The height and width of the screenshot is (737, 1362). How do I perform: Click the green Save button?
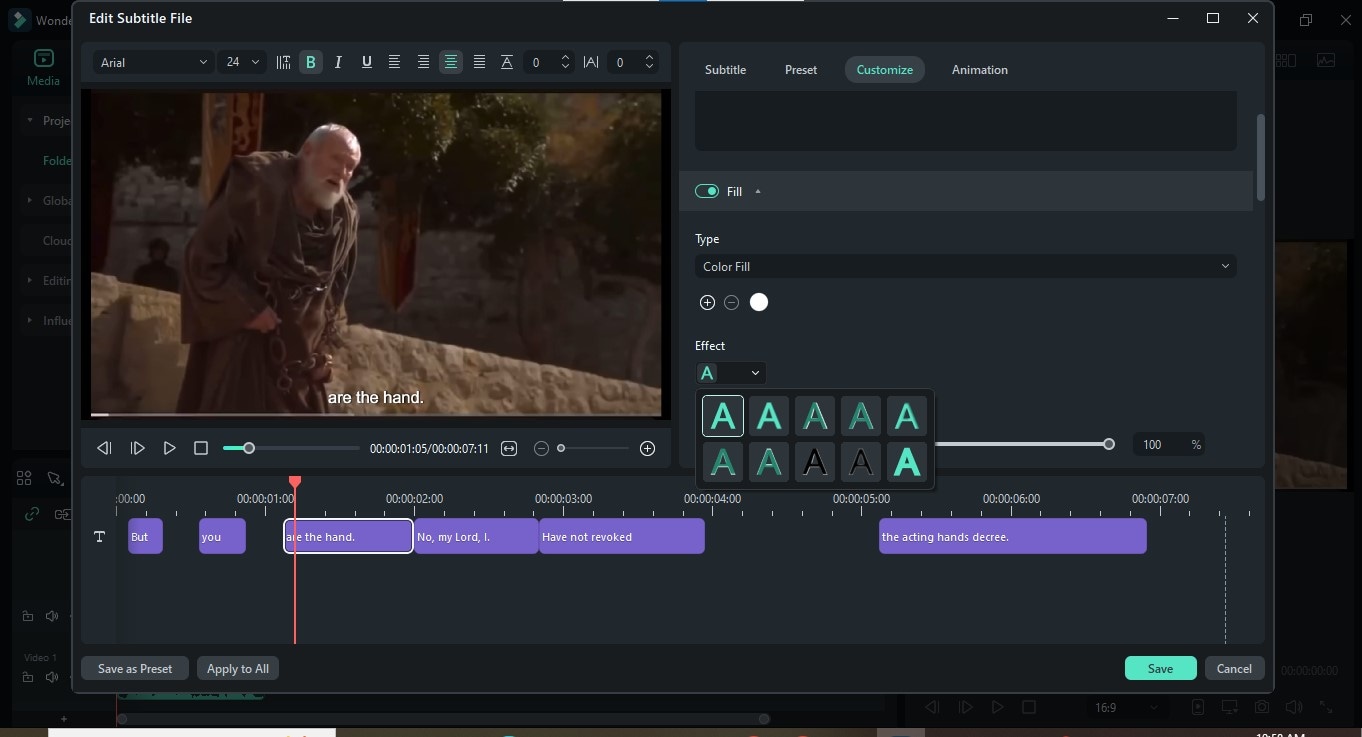pyautogui.click(x=1160, y=669)
